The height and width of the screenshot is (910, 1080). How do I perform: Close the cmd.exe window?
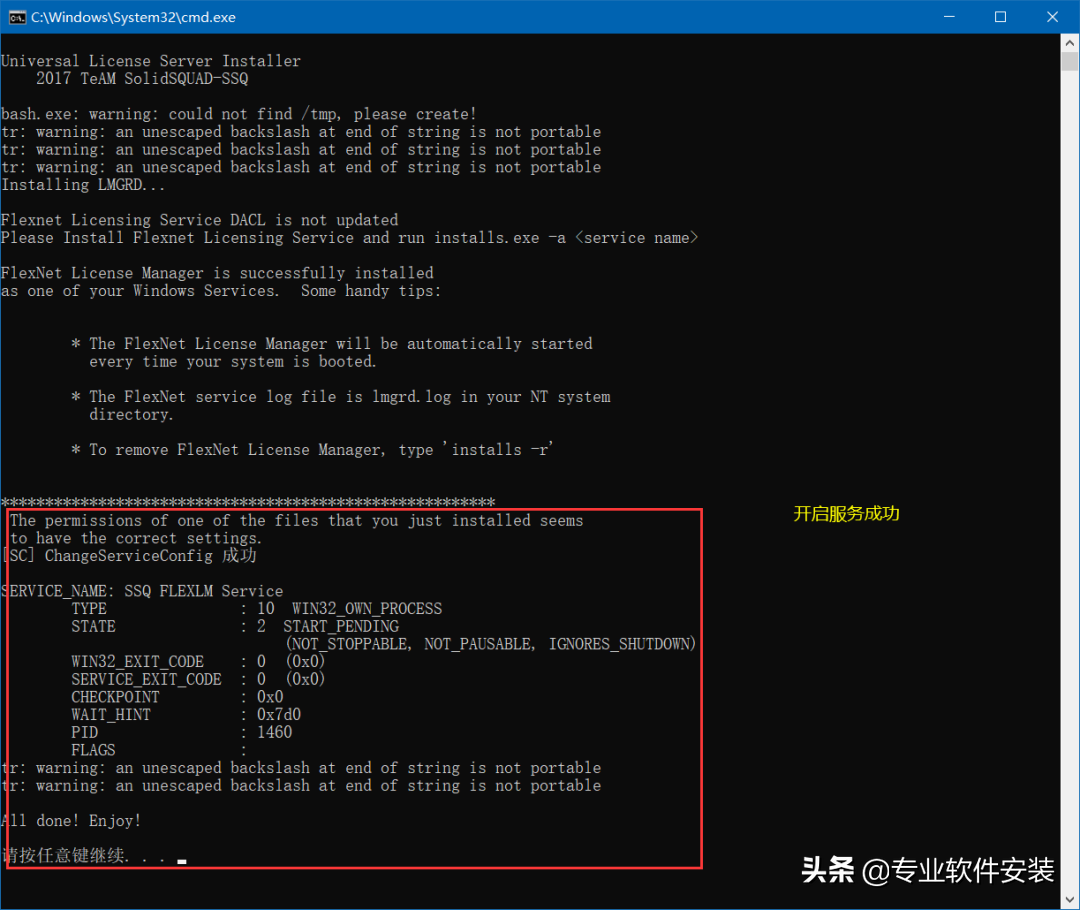(1052, 17)
